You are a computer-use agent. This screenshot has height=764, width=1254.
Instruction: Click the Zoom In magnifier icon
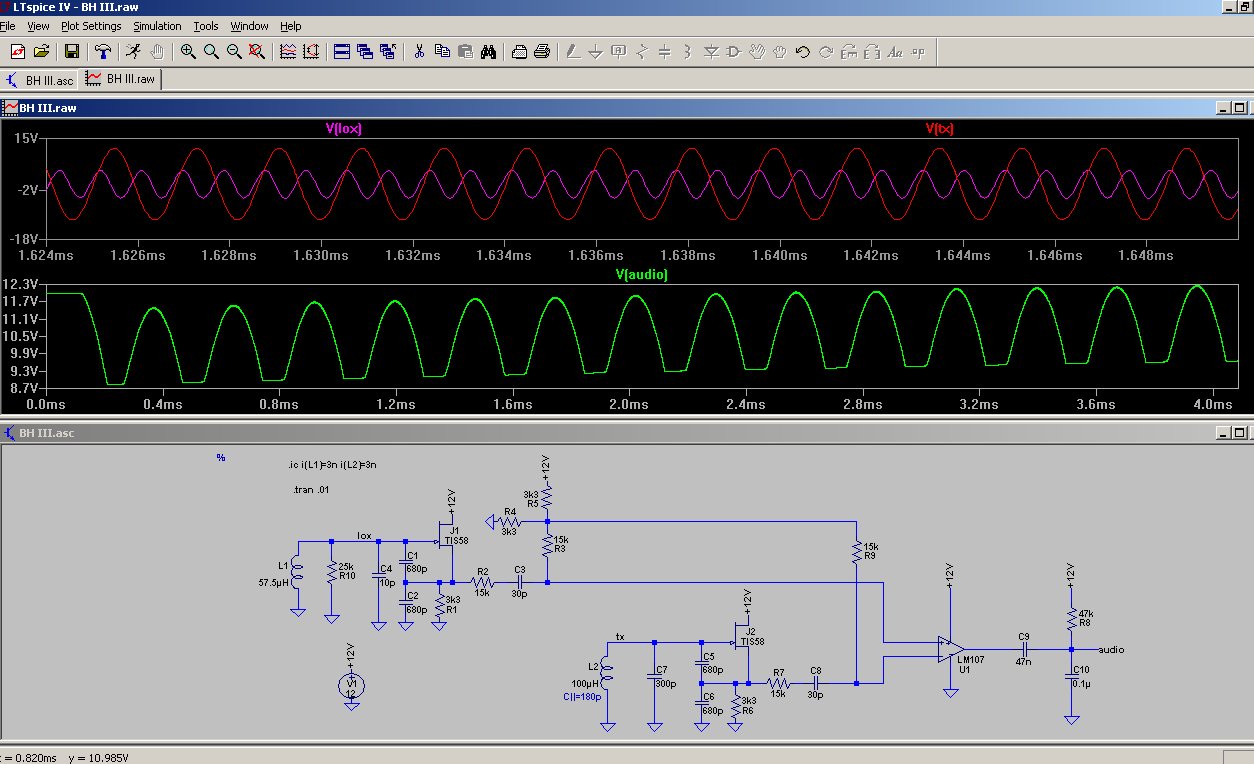[188, 51]
